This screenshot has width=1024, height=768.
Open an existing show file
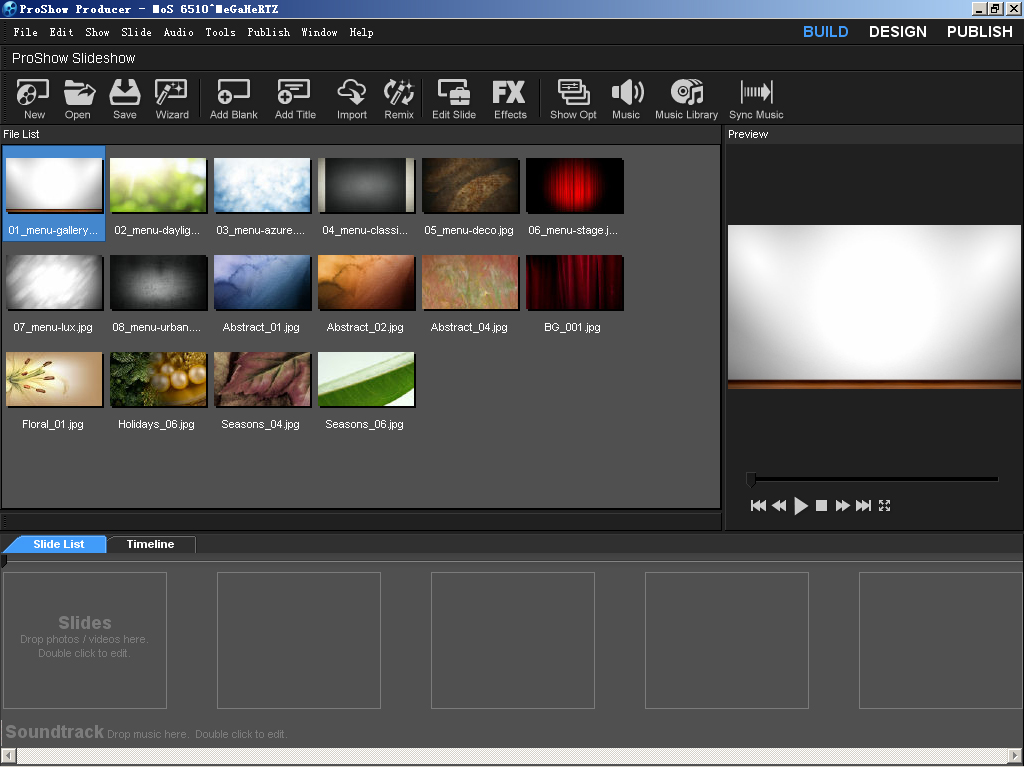(78, 99)
